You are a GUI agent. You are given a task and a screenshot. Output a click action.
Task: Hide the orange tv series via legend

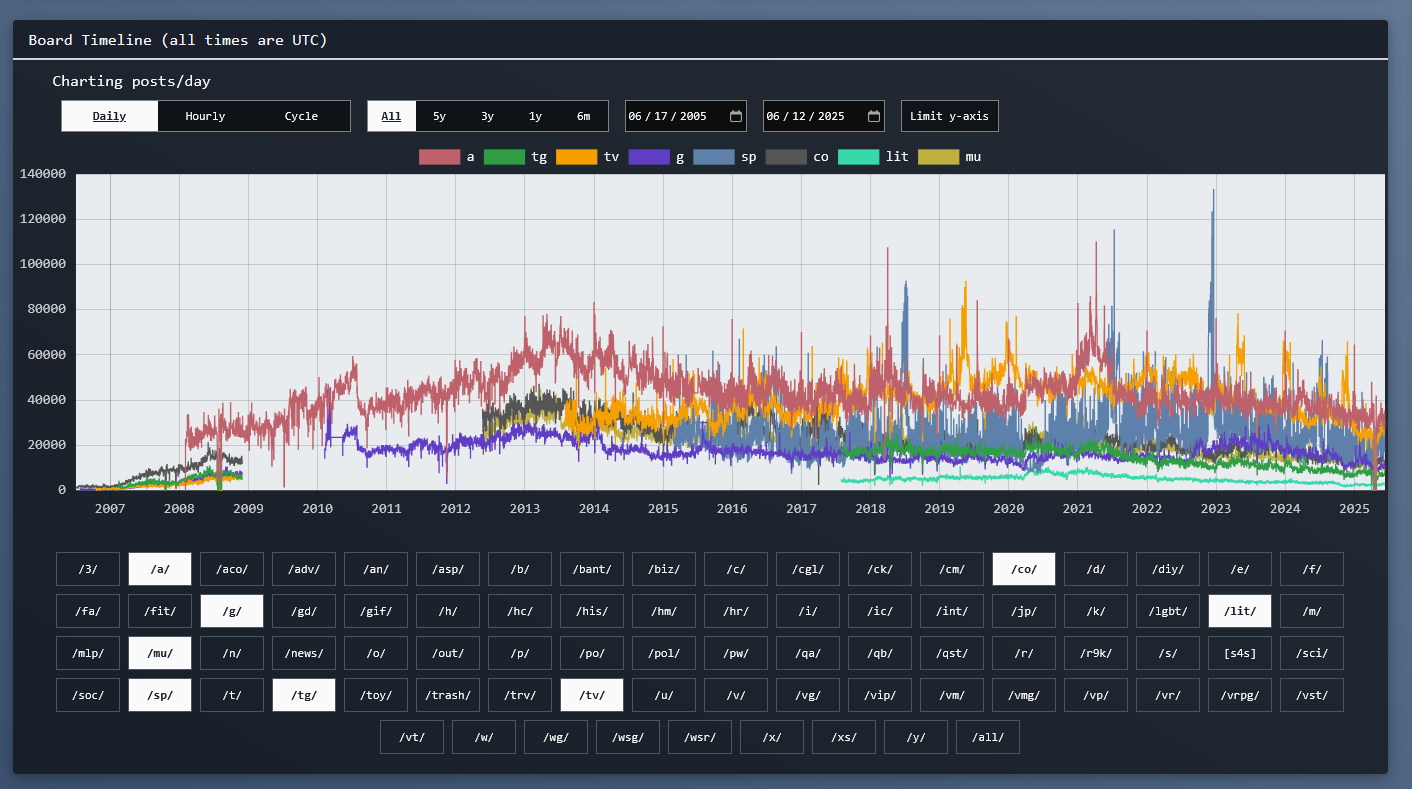coord(575,157)
